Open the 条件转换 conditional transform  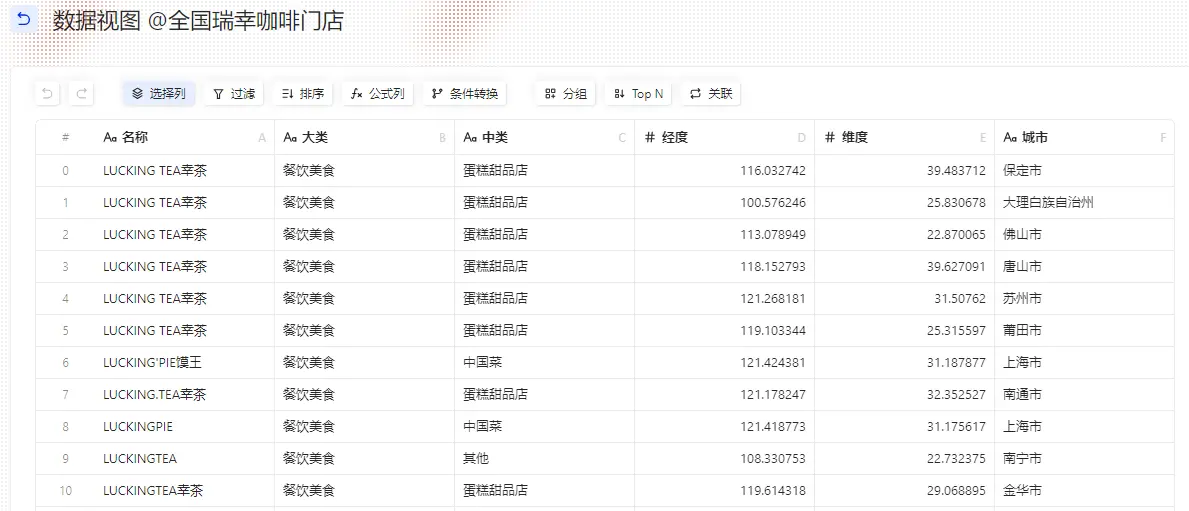[x=464, y=94]
